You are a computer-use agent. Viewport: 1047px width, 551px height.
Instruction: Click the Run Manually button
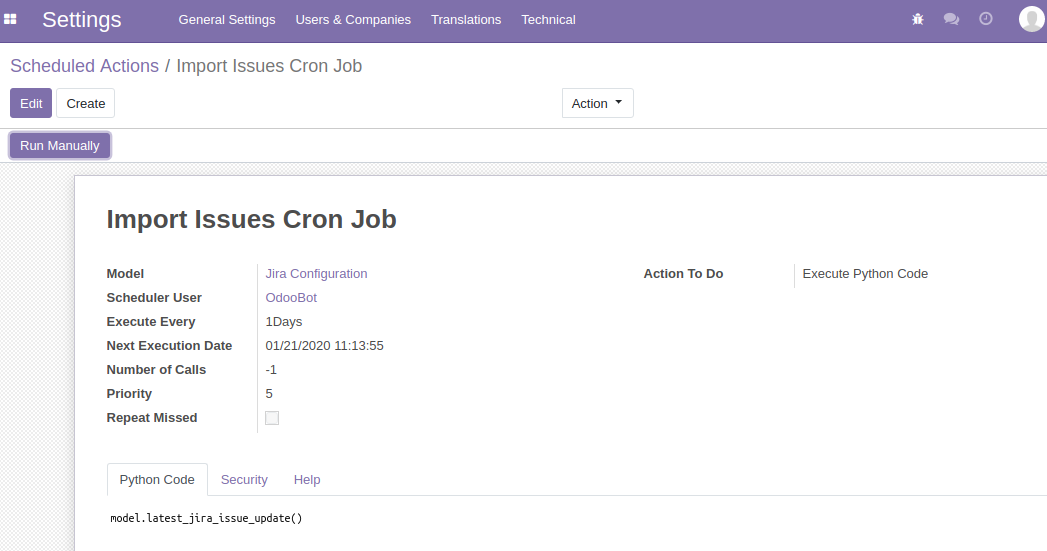(x=60, y=146)
